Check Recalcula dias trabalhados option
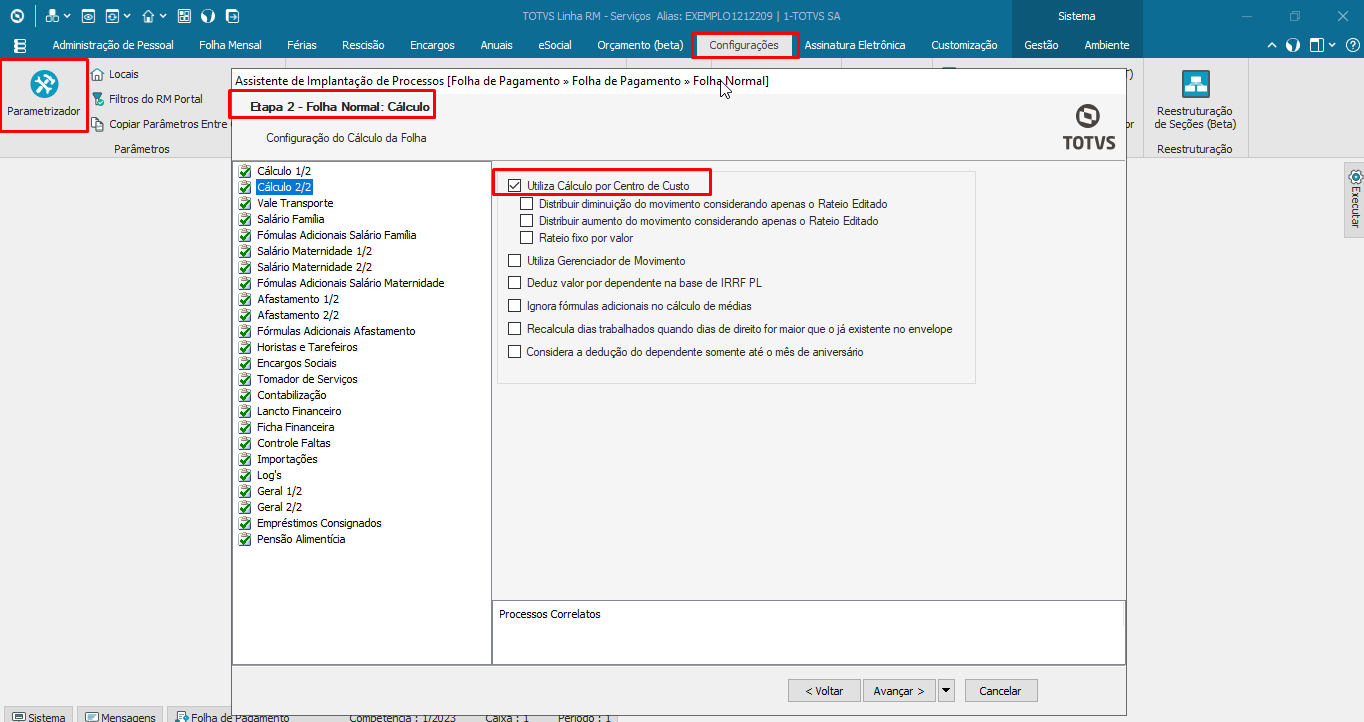 click(x=515, y=329)
